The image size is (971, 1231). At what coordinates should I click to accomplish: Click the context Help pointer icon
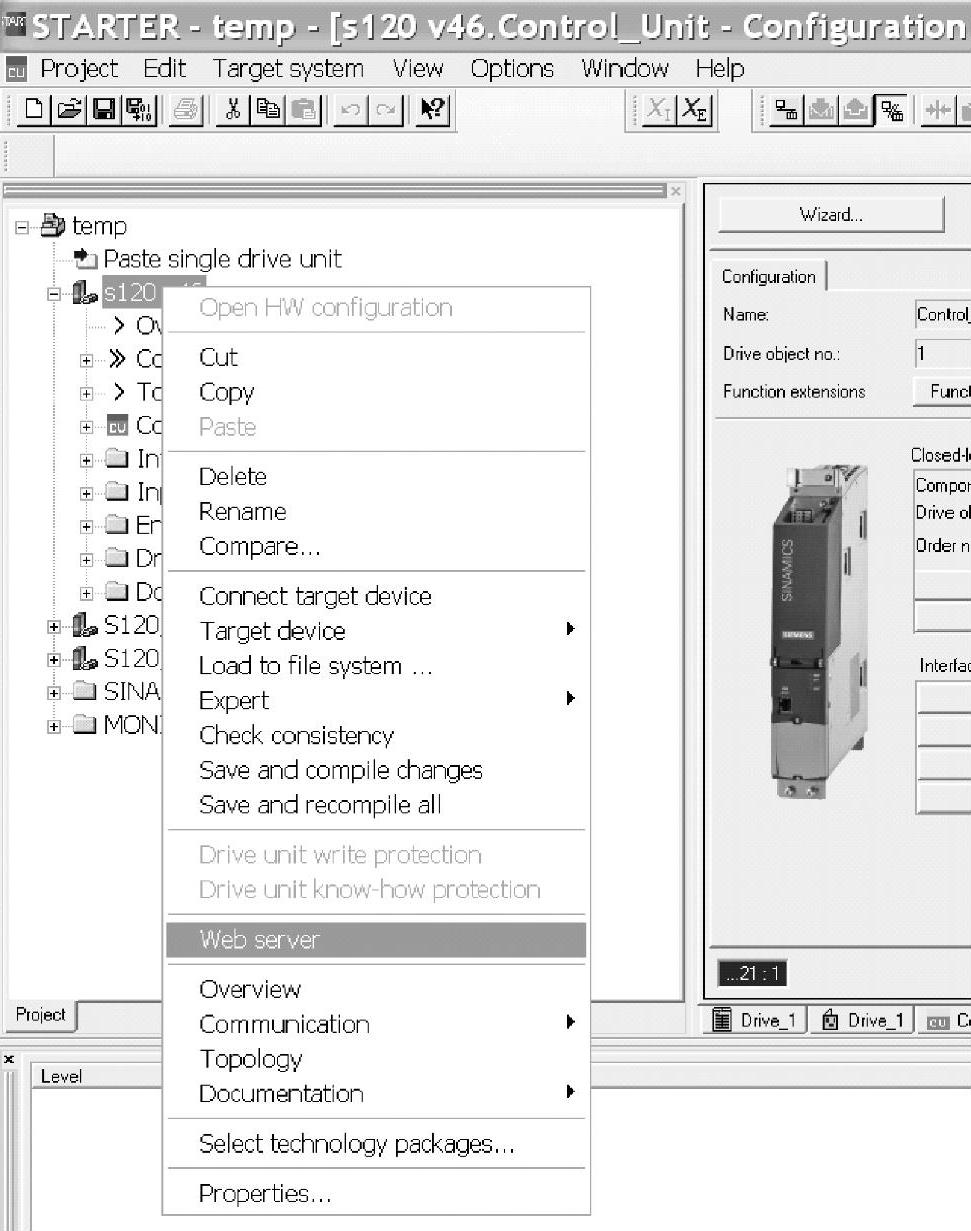432,110
